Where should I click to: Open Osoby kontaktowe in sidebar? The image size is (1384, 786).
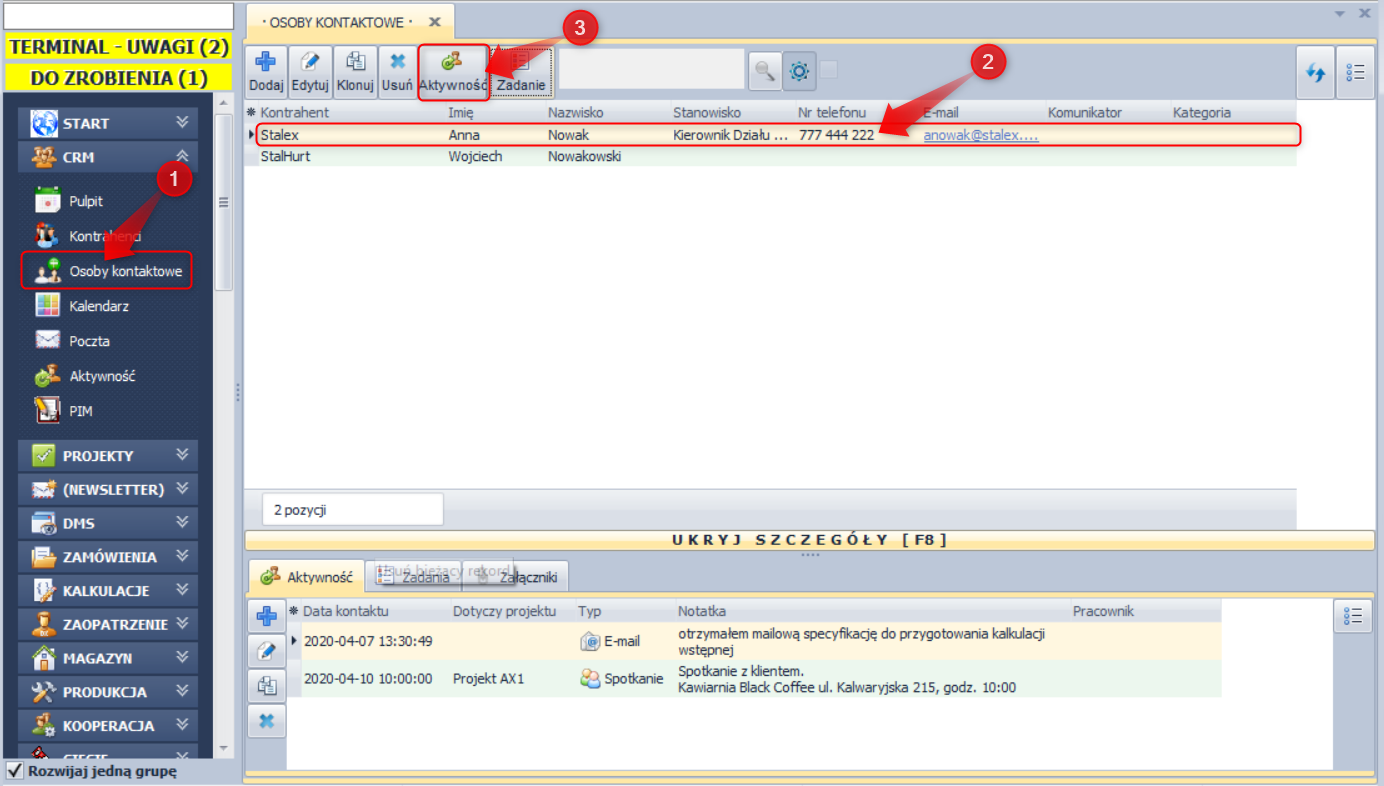106,271
